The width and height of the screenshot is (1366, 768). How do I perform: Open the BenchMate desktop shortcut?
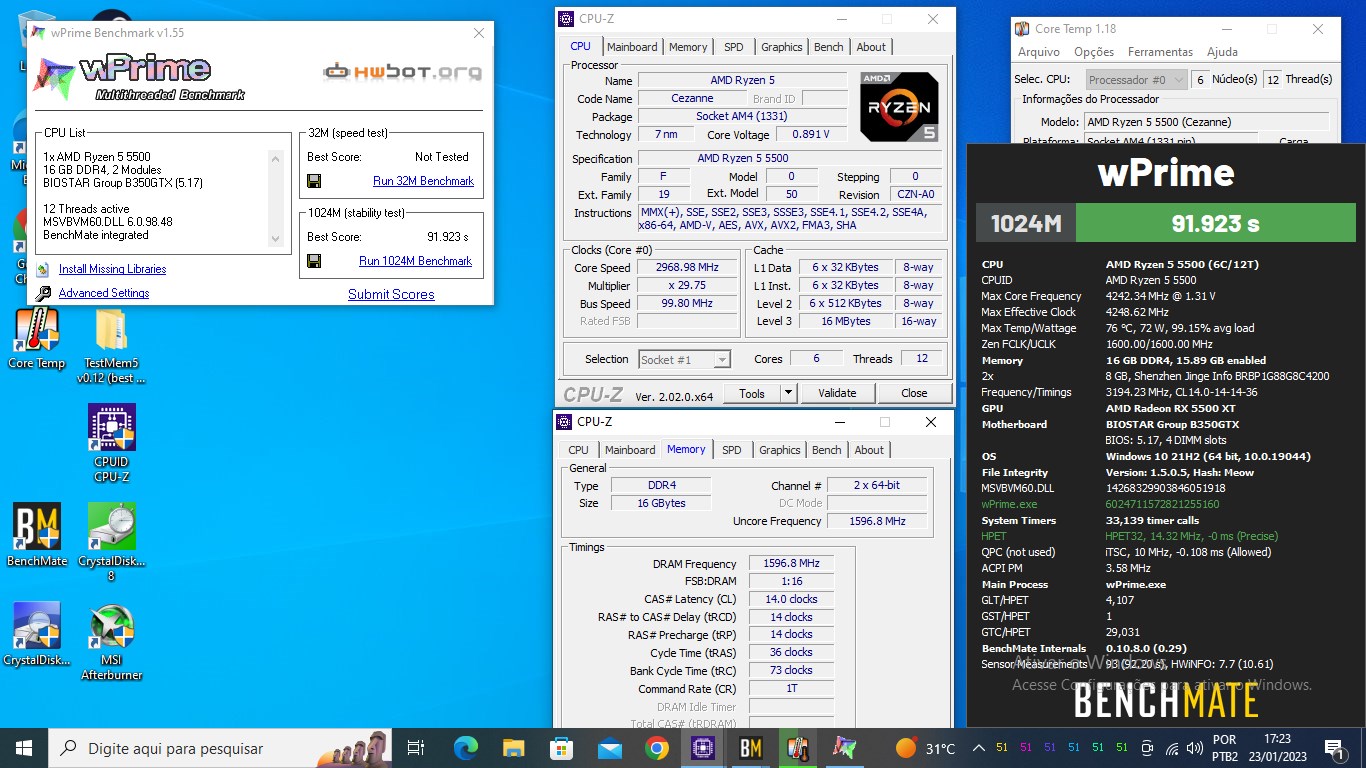pyautogui.click(x=37, y=535)
